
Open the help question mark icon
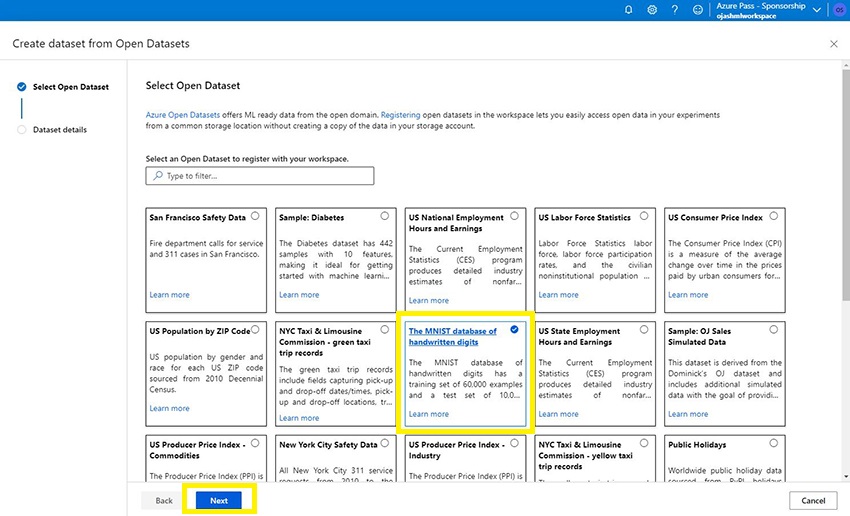tap(674, 10)
